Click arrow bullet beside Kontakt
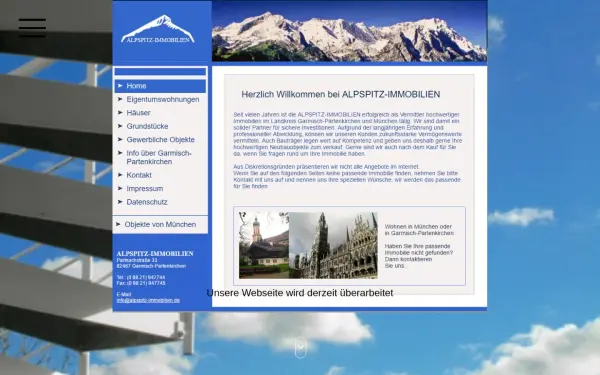 pos(120,175)
